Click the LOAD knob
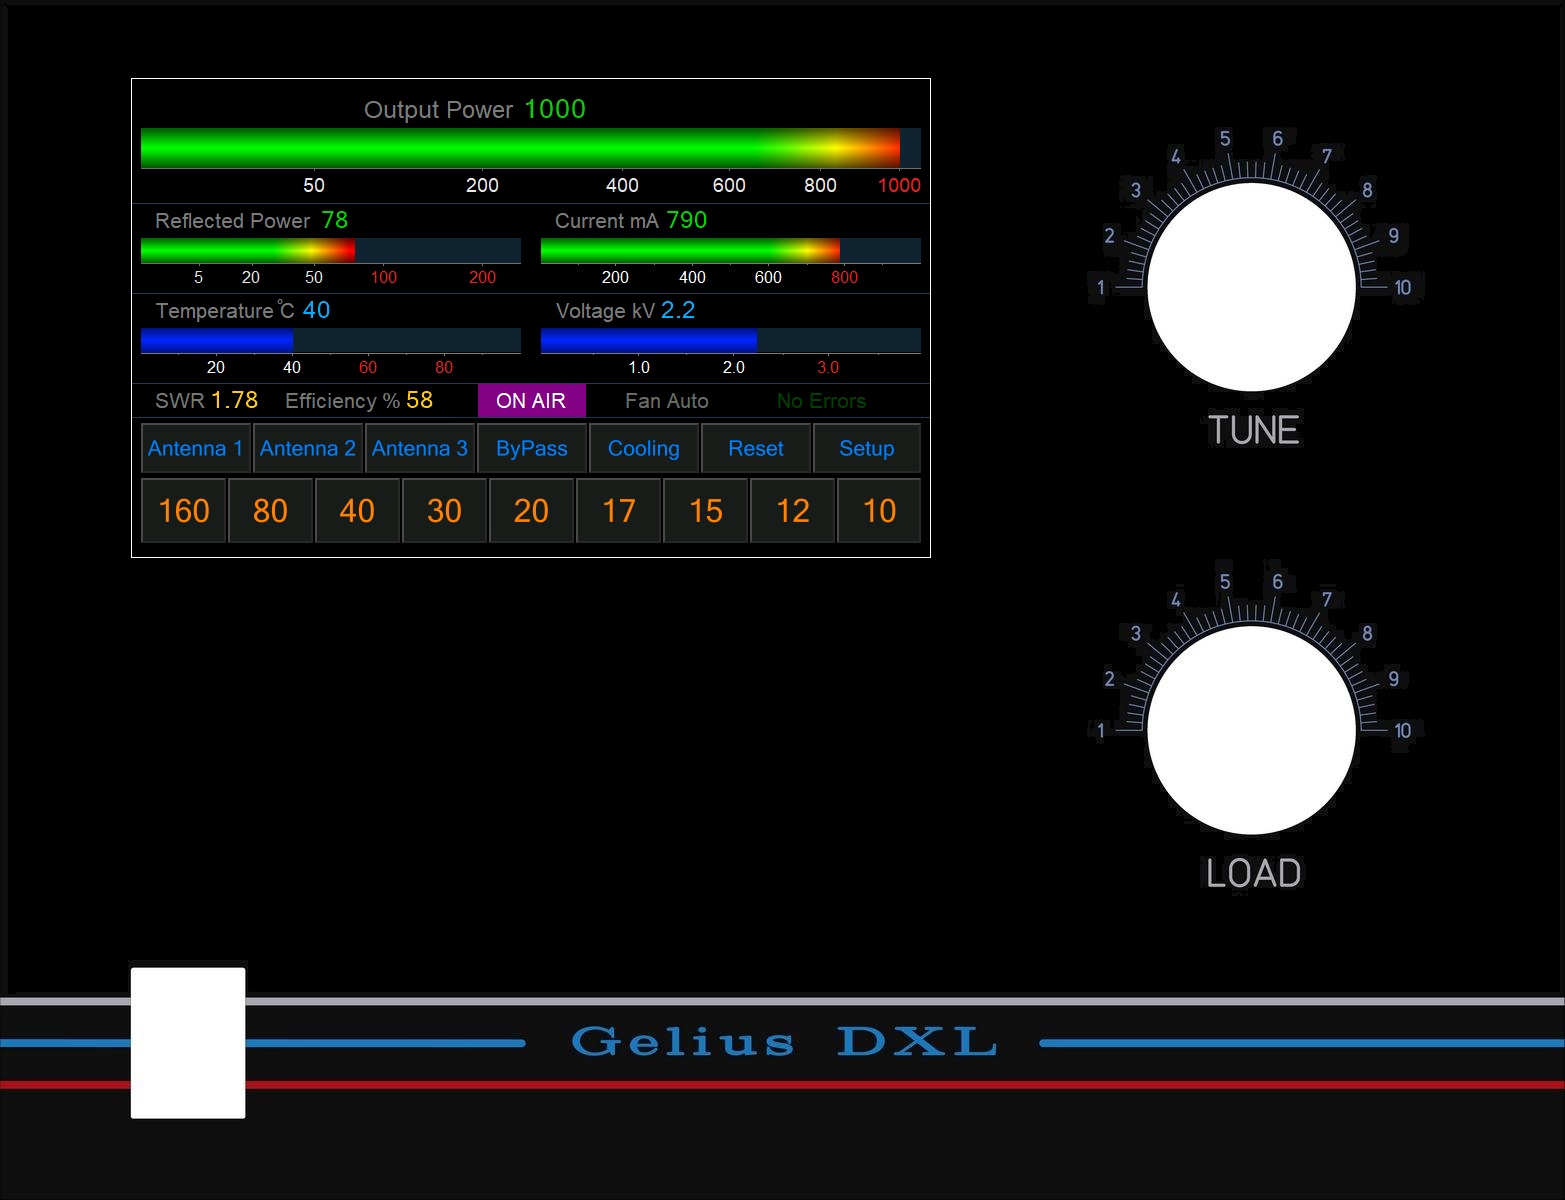This screenshot has height=1200, width=1565. click(1251, 730)
